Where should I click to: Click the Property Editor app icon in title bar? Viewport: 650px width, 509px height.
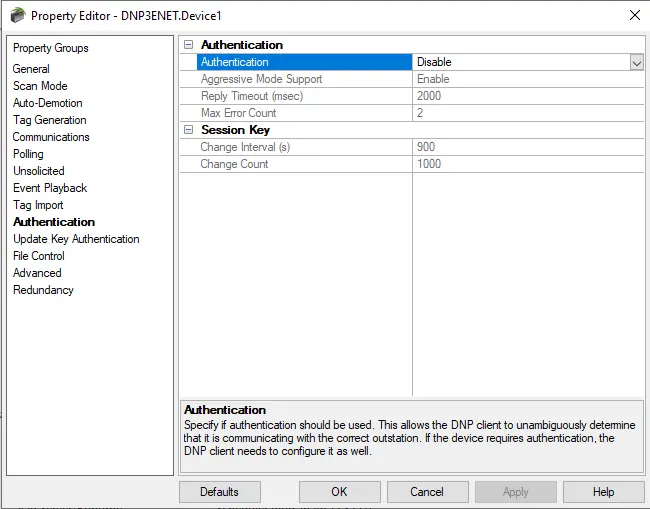18,15
